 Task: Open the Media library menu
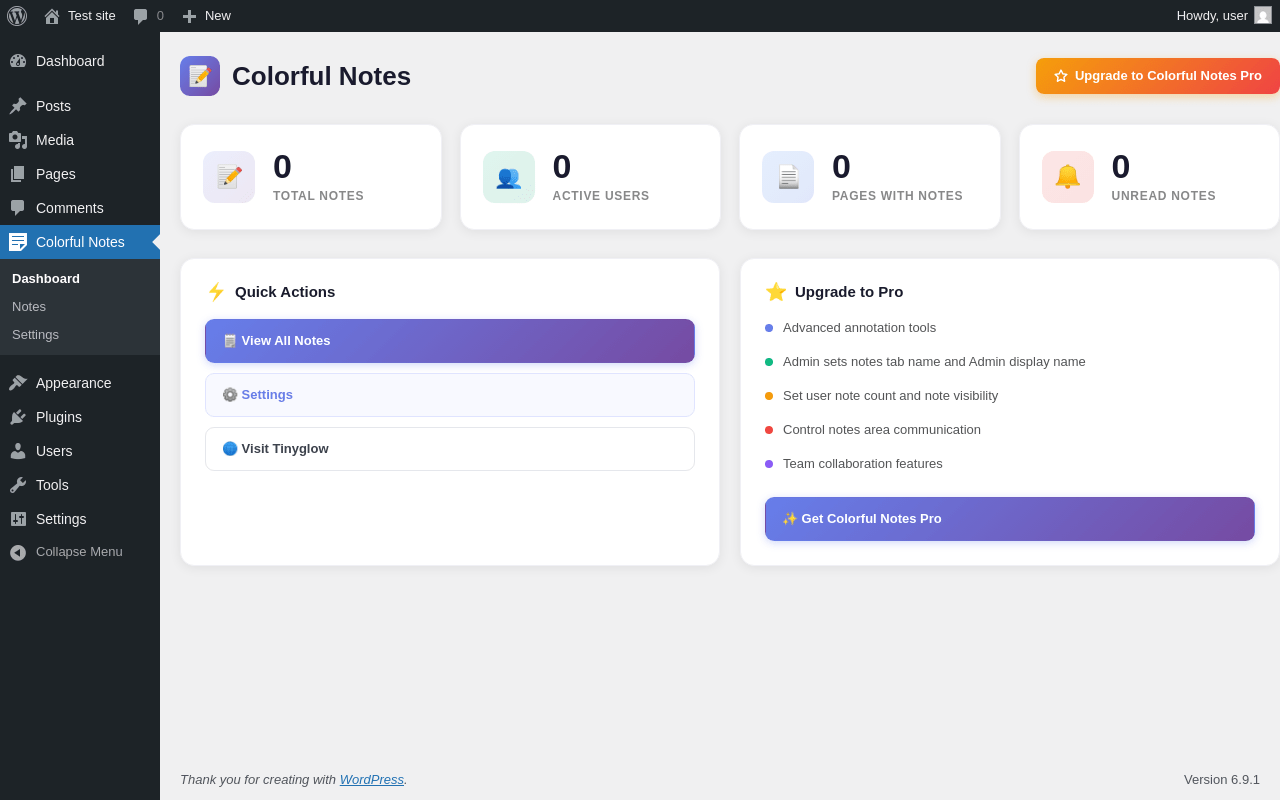(55, 140)
